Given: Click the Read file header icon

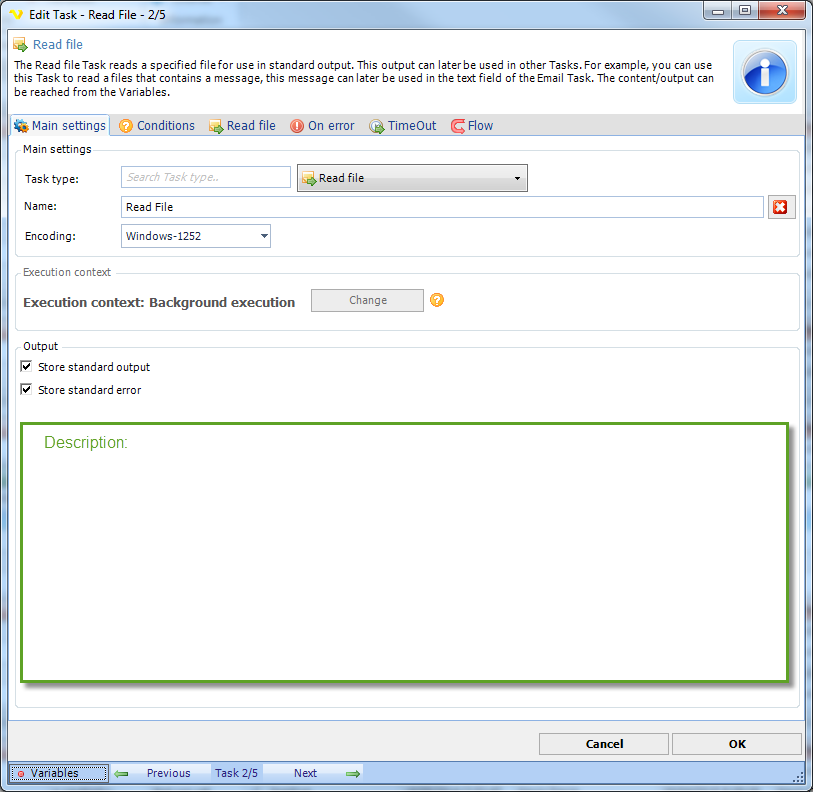Looking at the screenshot, I should pyautogui.click(x=20, y=45).
